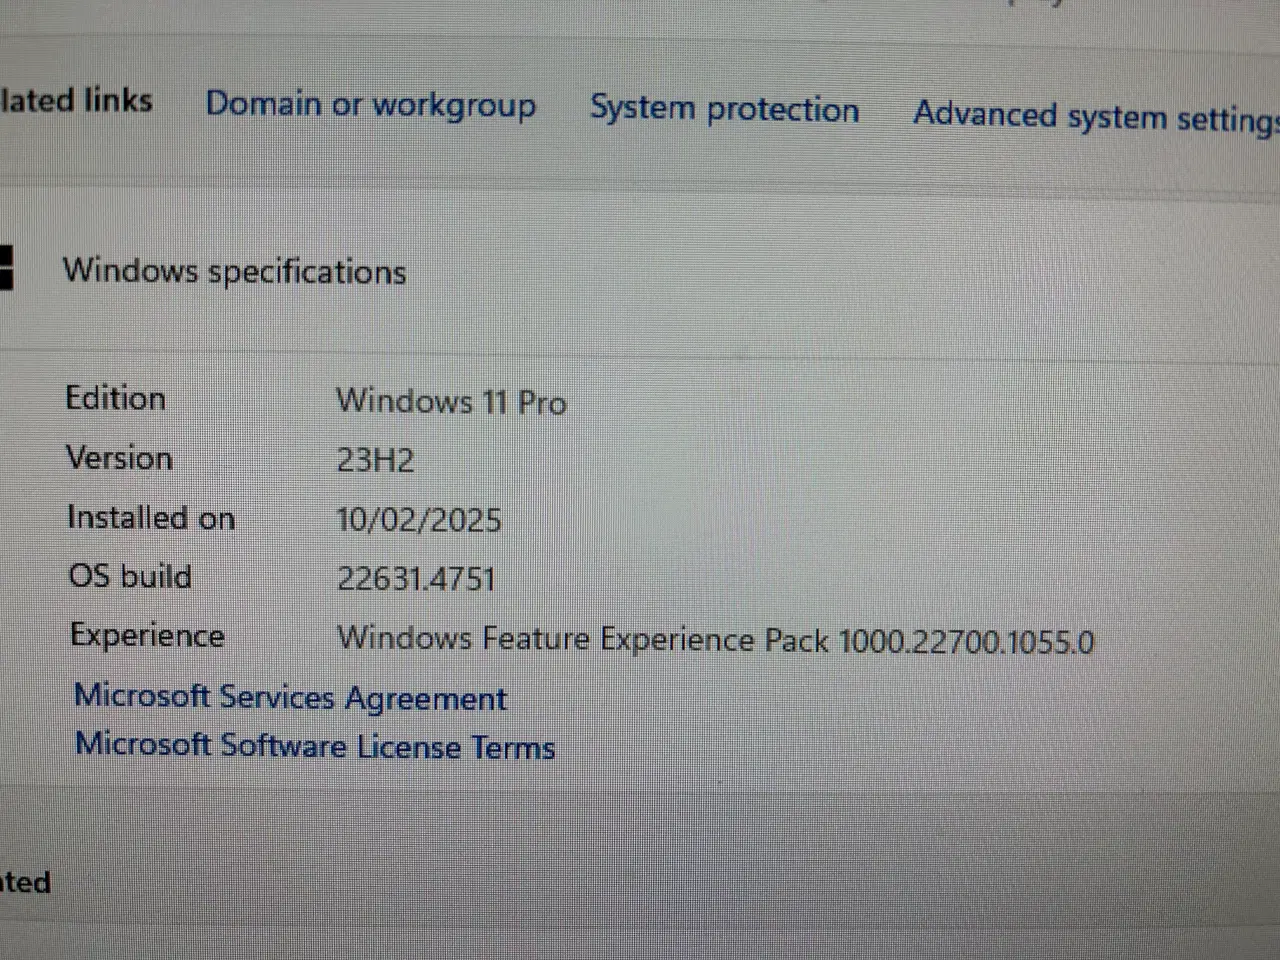Click the Experience label

coord(148,636)
